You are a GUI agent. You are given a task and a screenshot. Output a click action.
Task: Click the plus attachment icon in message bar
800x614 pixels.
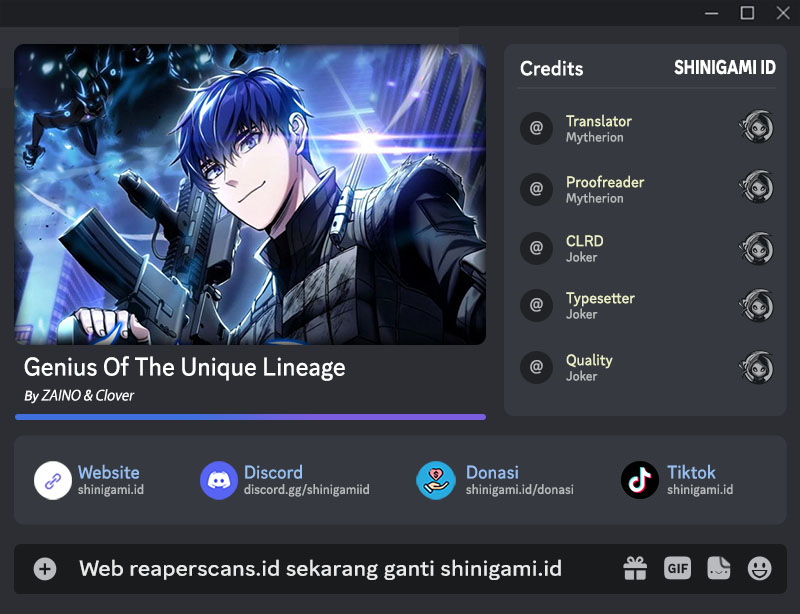pyautogui.click(x=45, y=569)
